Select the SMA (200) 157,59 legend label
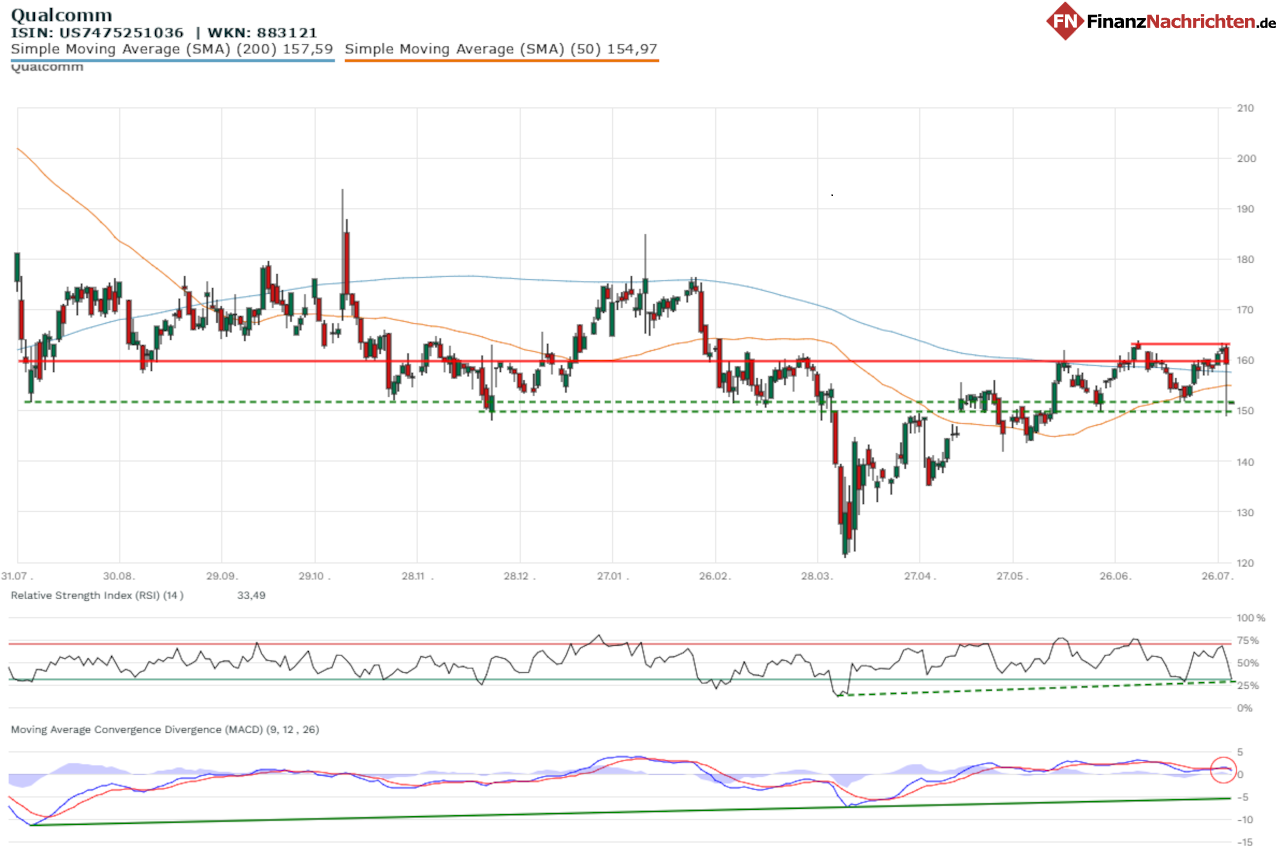The image size is (1280, 850). coord(172,48)
